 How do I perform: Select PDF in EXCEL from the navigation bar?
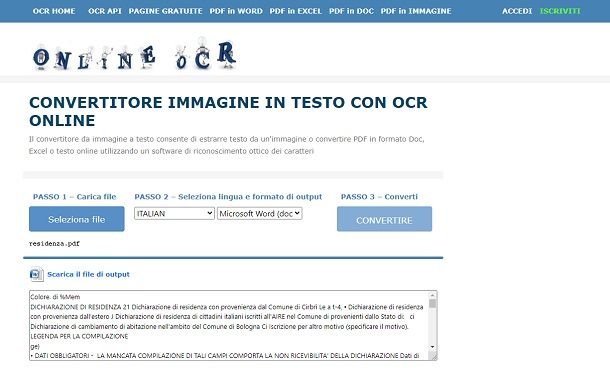[x=296, y=11]
